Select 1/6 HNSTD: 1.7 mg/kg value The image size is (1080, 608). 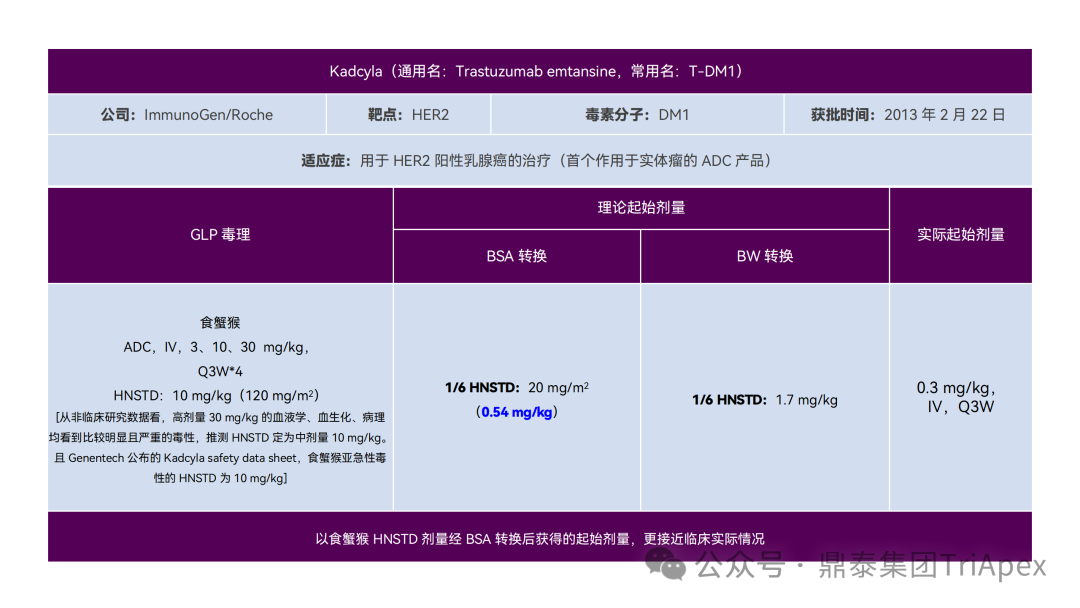point(765,400)
